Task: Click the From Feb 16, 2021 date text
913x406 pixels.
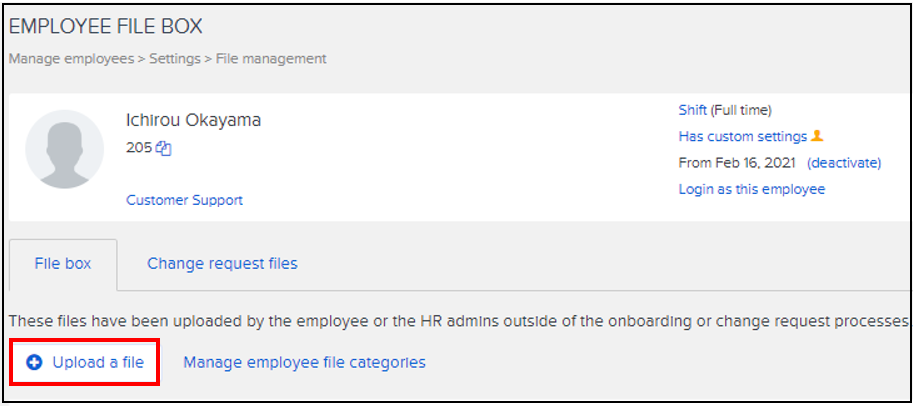Action: [738, 162]
